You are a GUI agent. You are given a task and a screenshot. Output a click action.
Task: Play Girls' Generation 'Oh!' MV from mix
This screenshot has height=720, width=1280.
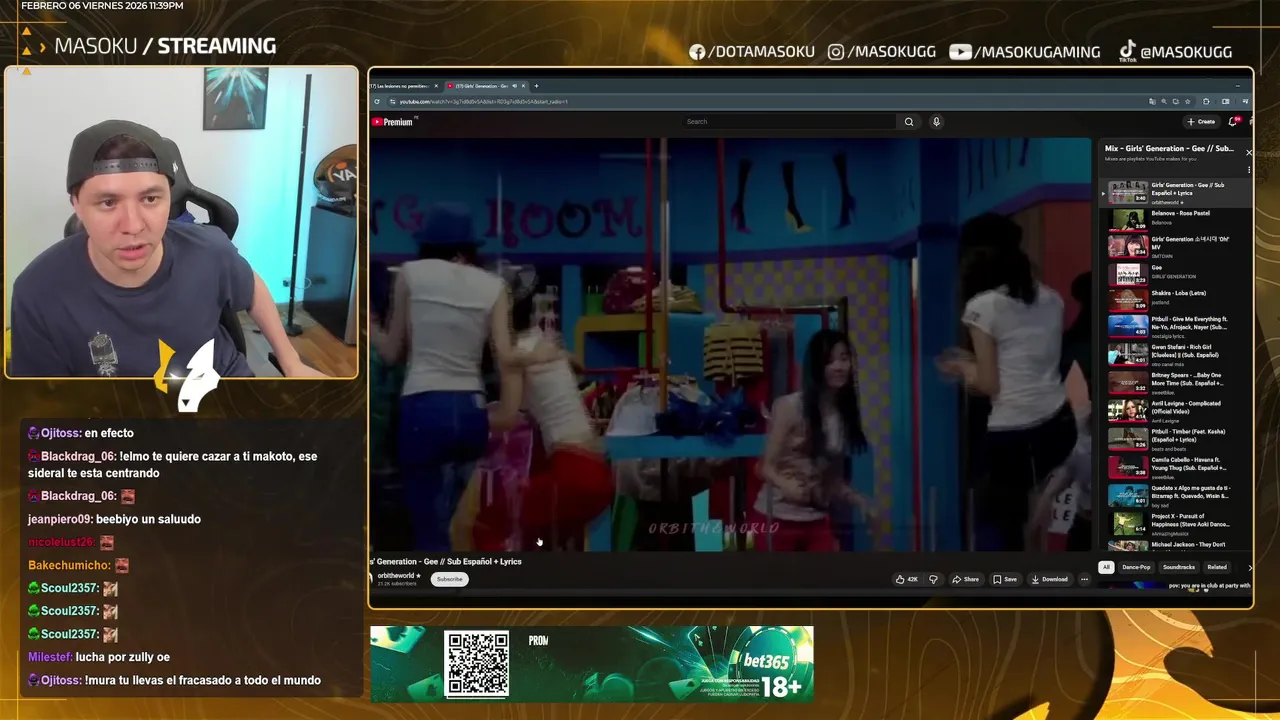pos(1178,246)
